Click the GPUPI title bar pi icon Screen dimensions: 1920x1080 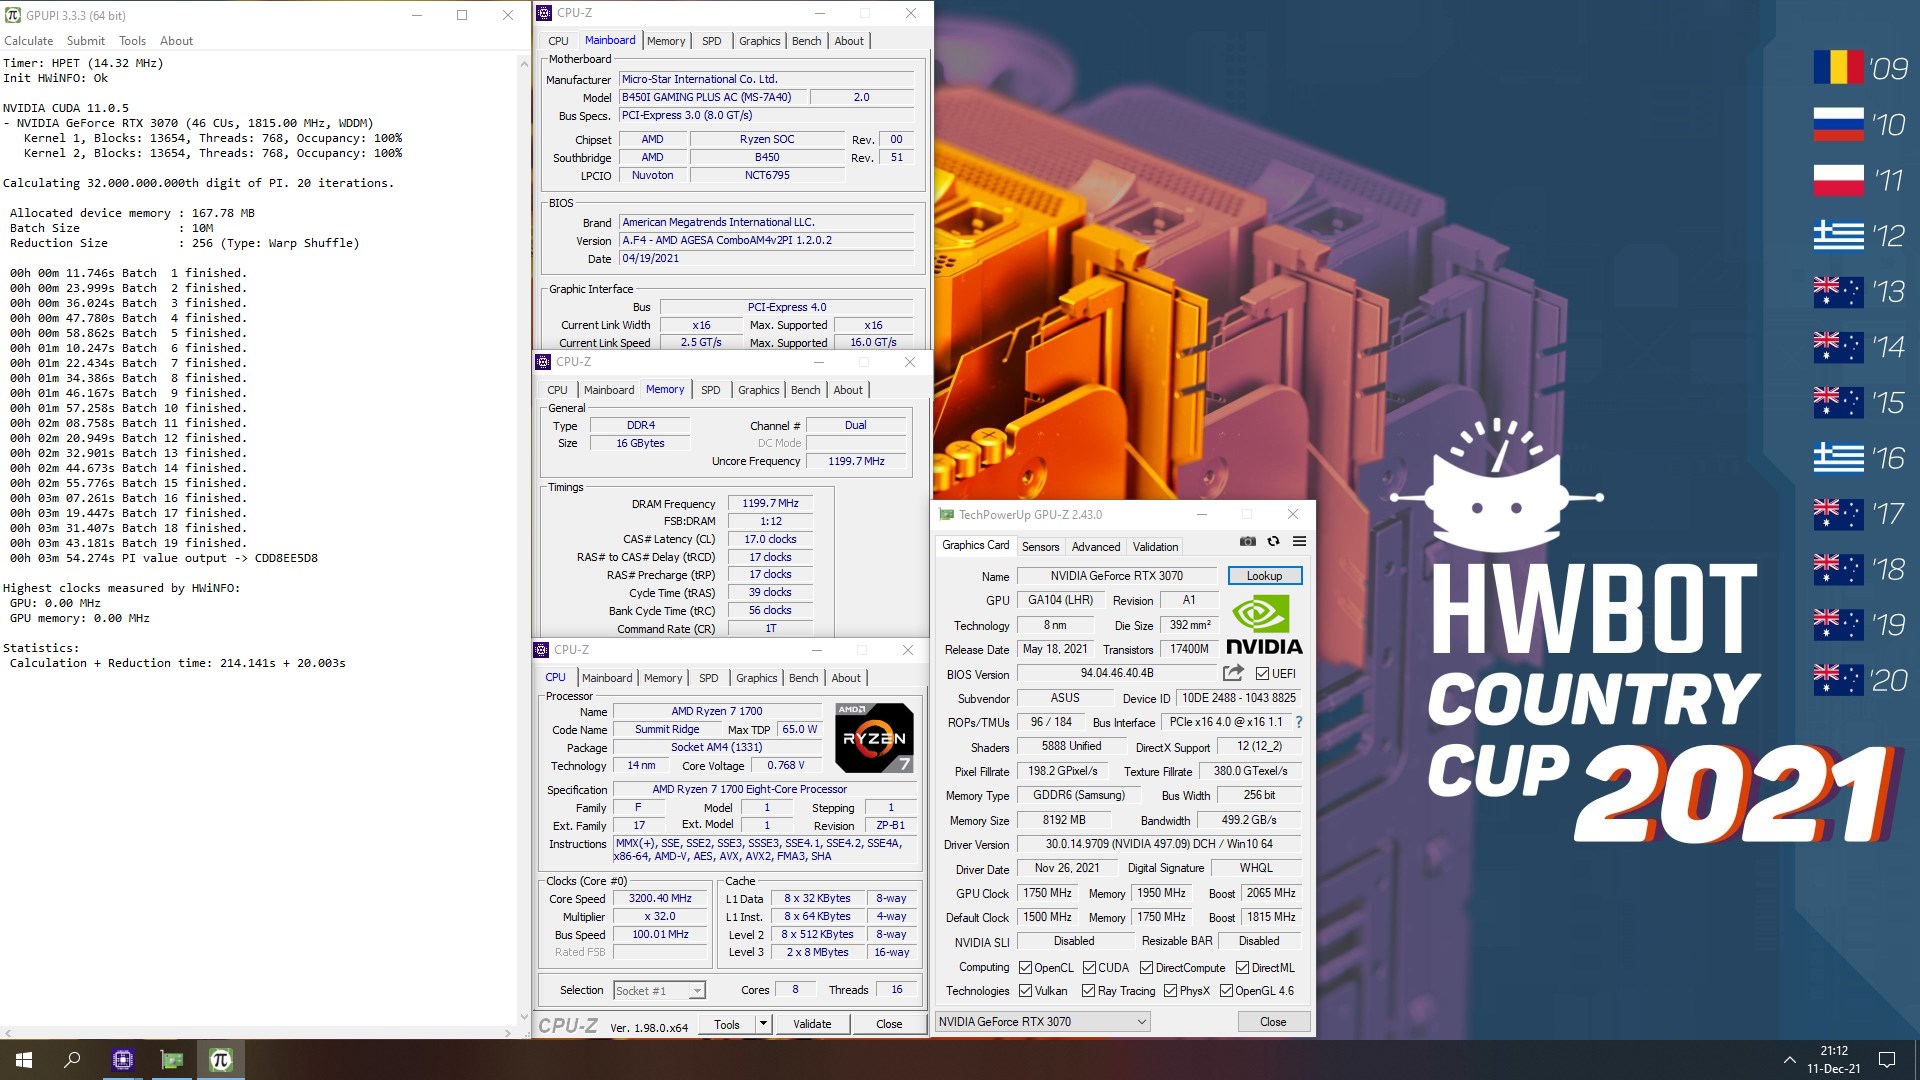(x=13, y=15)
